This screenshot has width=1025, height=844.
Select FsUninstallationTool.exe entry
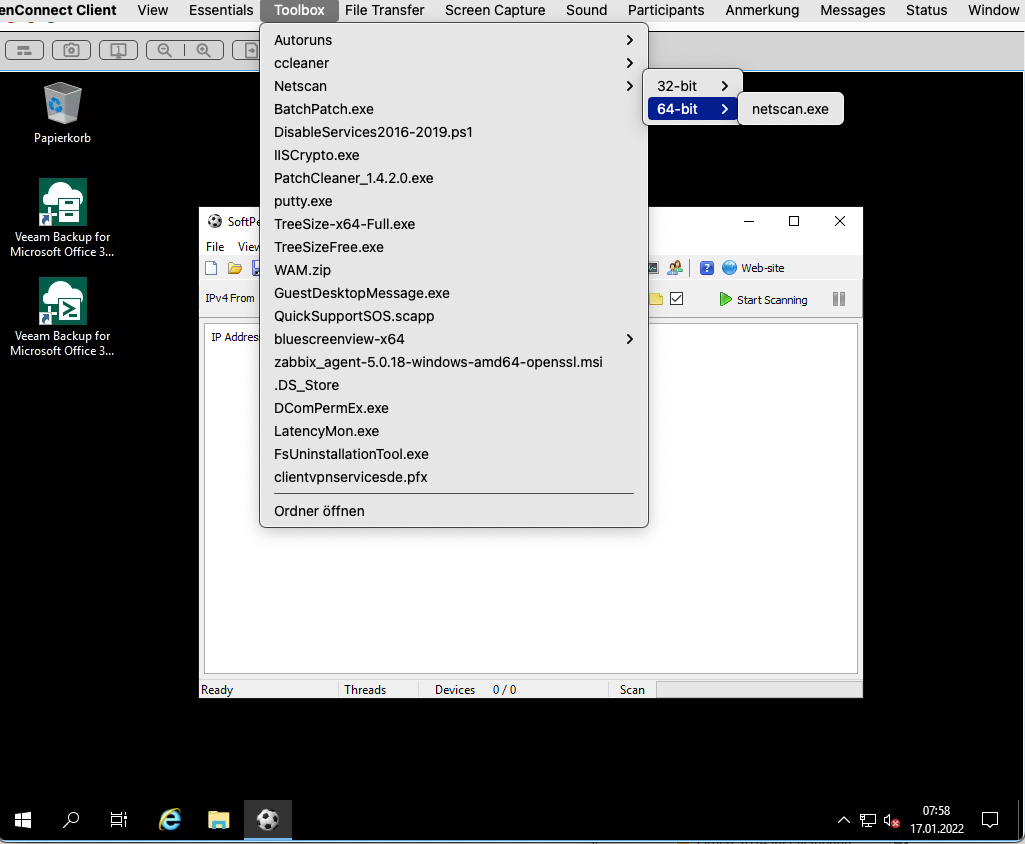[454, 454]
